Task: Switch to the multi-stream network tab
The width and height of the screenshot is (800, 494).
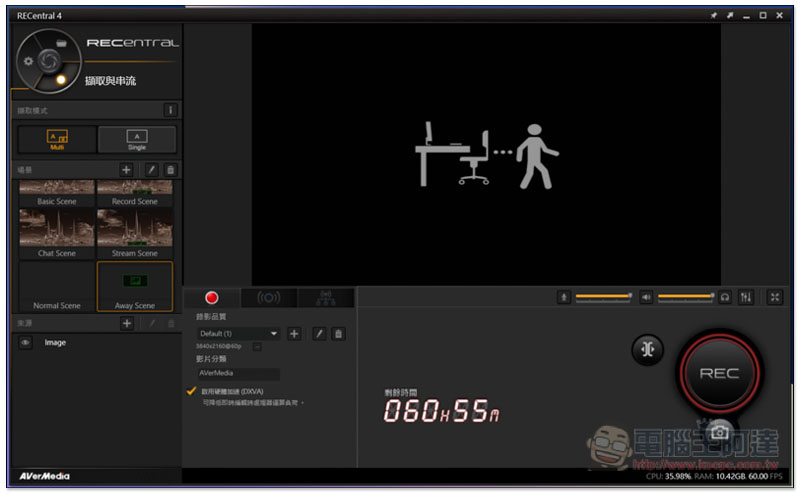Action: (326, 298)
